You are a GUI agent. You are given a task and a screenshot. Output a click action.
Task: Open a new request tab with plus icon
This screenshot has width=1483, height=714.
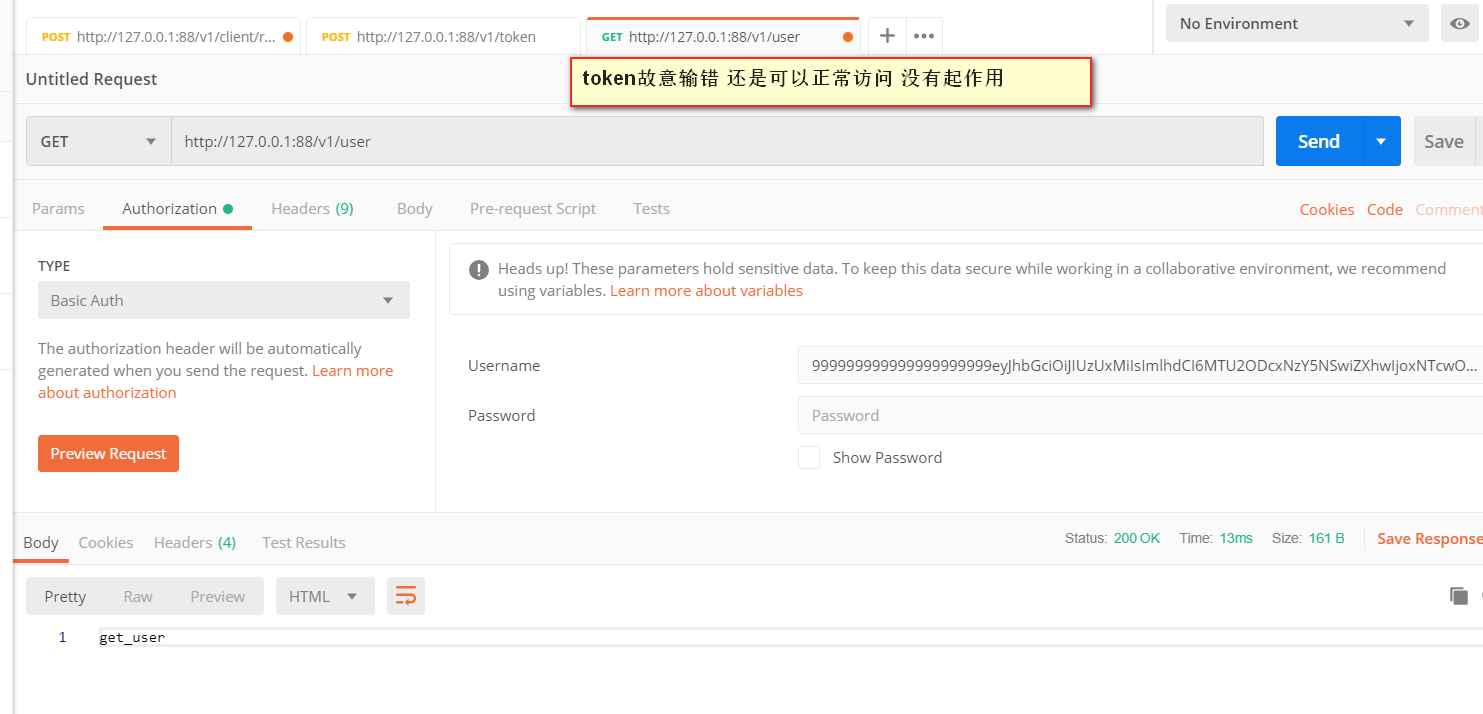pos(887,36)
